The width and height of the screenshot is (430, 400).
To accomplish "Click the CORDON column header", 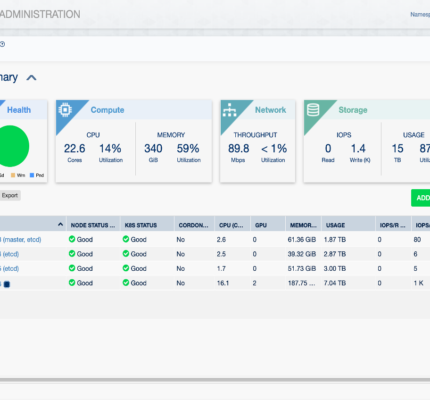I will (x=193, y=225).
